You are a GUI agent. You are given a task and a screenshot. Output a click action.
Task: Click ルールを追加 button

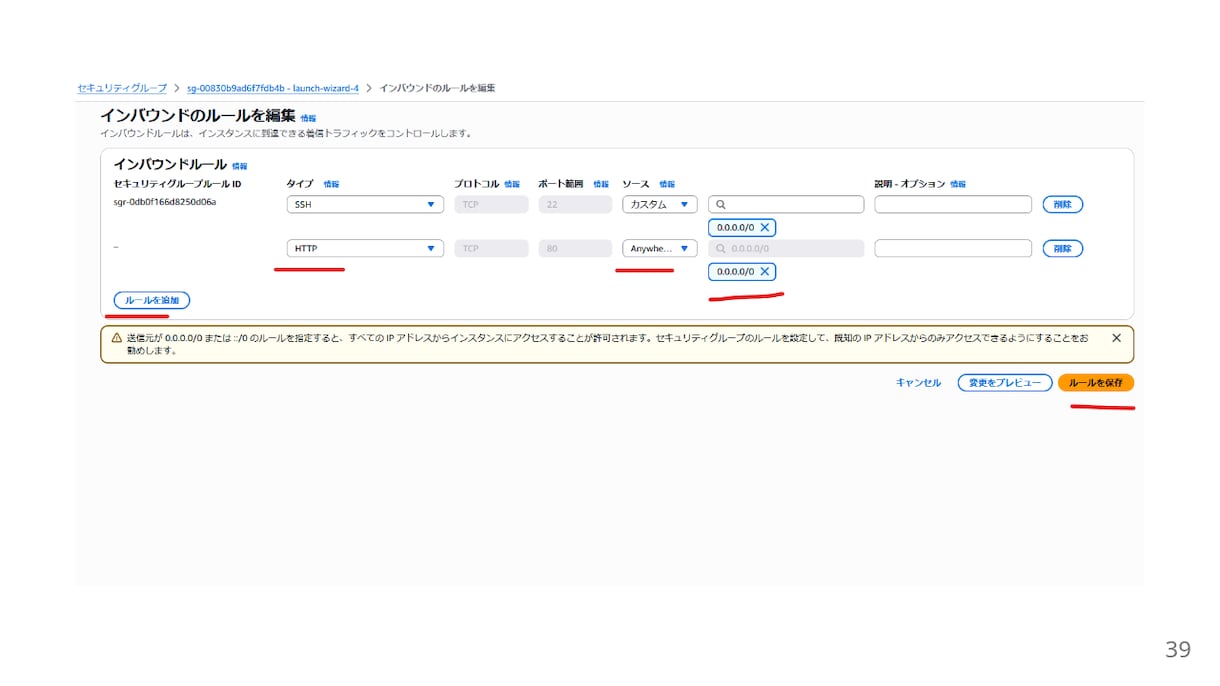point(152,300)
